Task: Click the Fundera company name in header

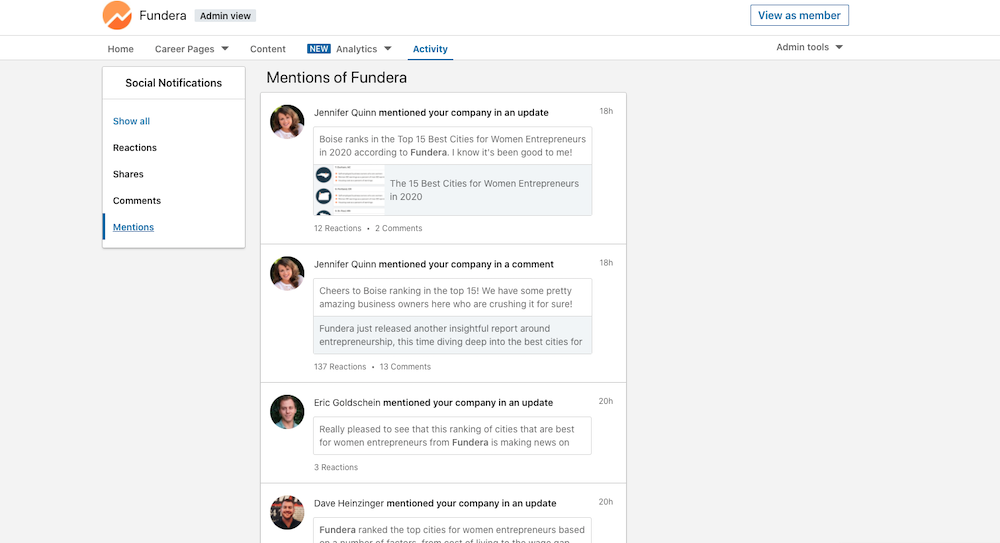Action: [163, 15]
